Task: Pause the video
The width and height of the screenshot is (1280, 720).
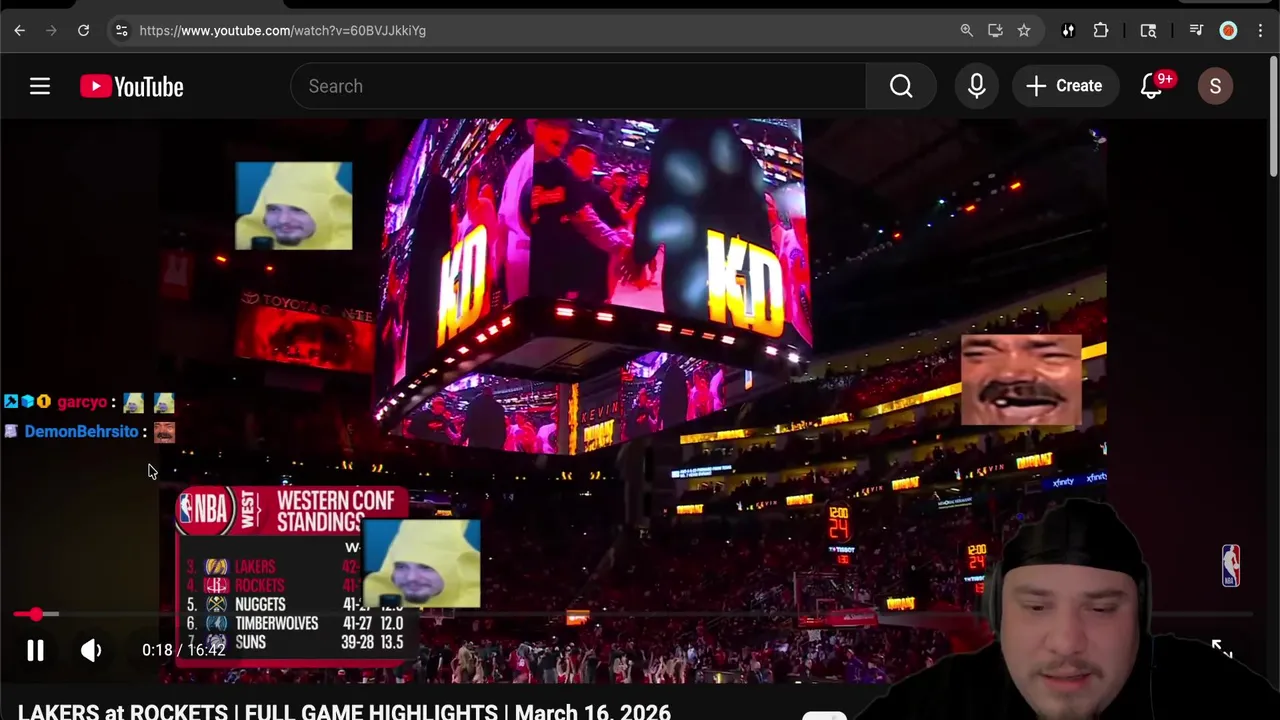Action: (x=35, y=651)
